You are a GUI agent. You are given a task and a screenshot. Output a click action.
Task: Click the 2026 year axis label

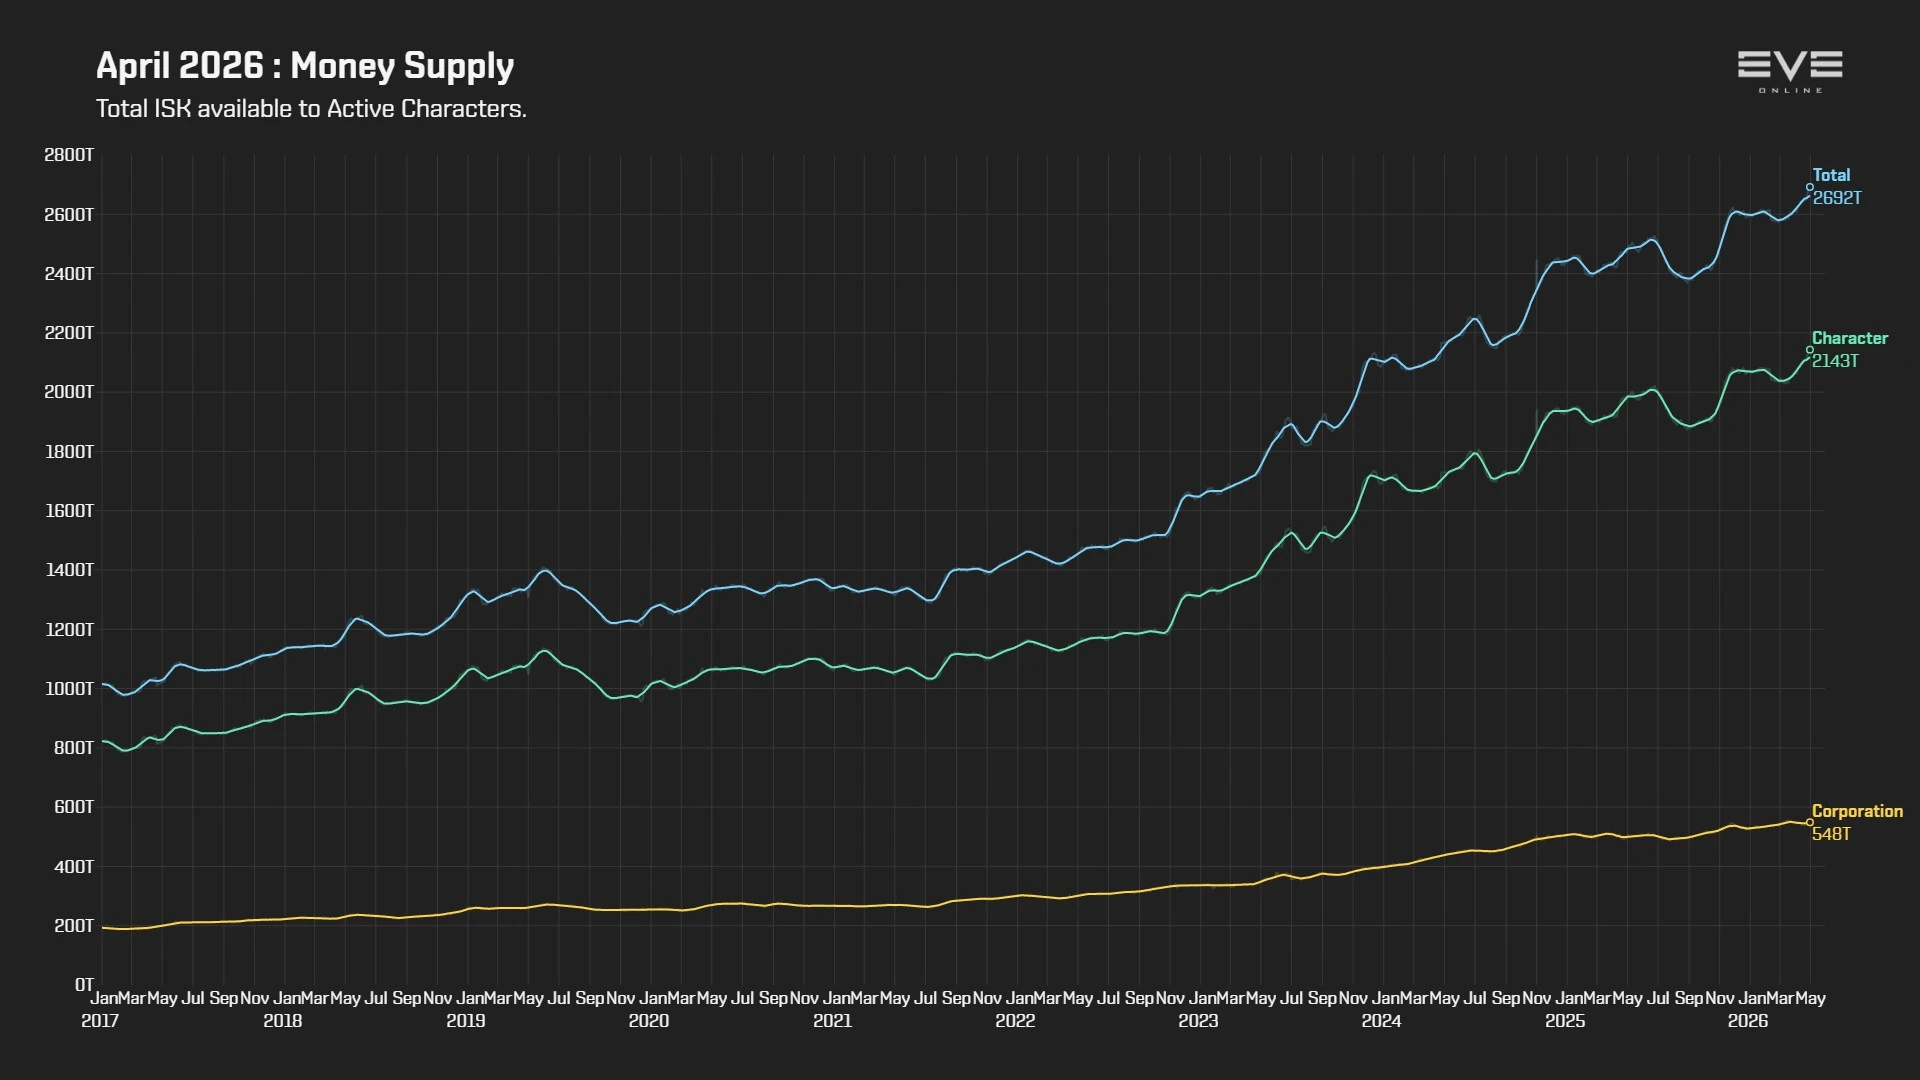[x=1748, y=1021]
